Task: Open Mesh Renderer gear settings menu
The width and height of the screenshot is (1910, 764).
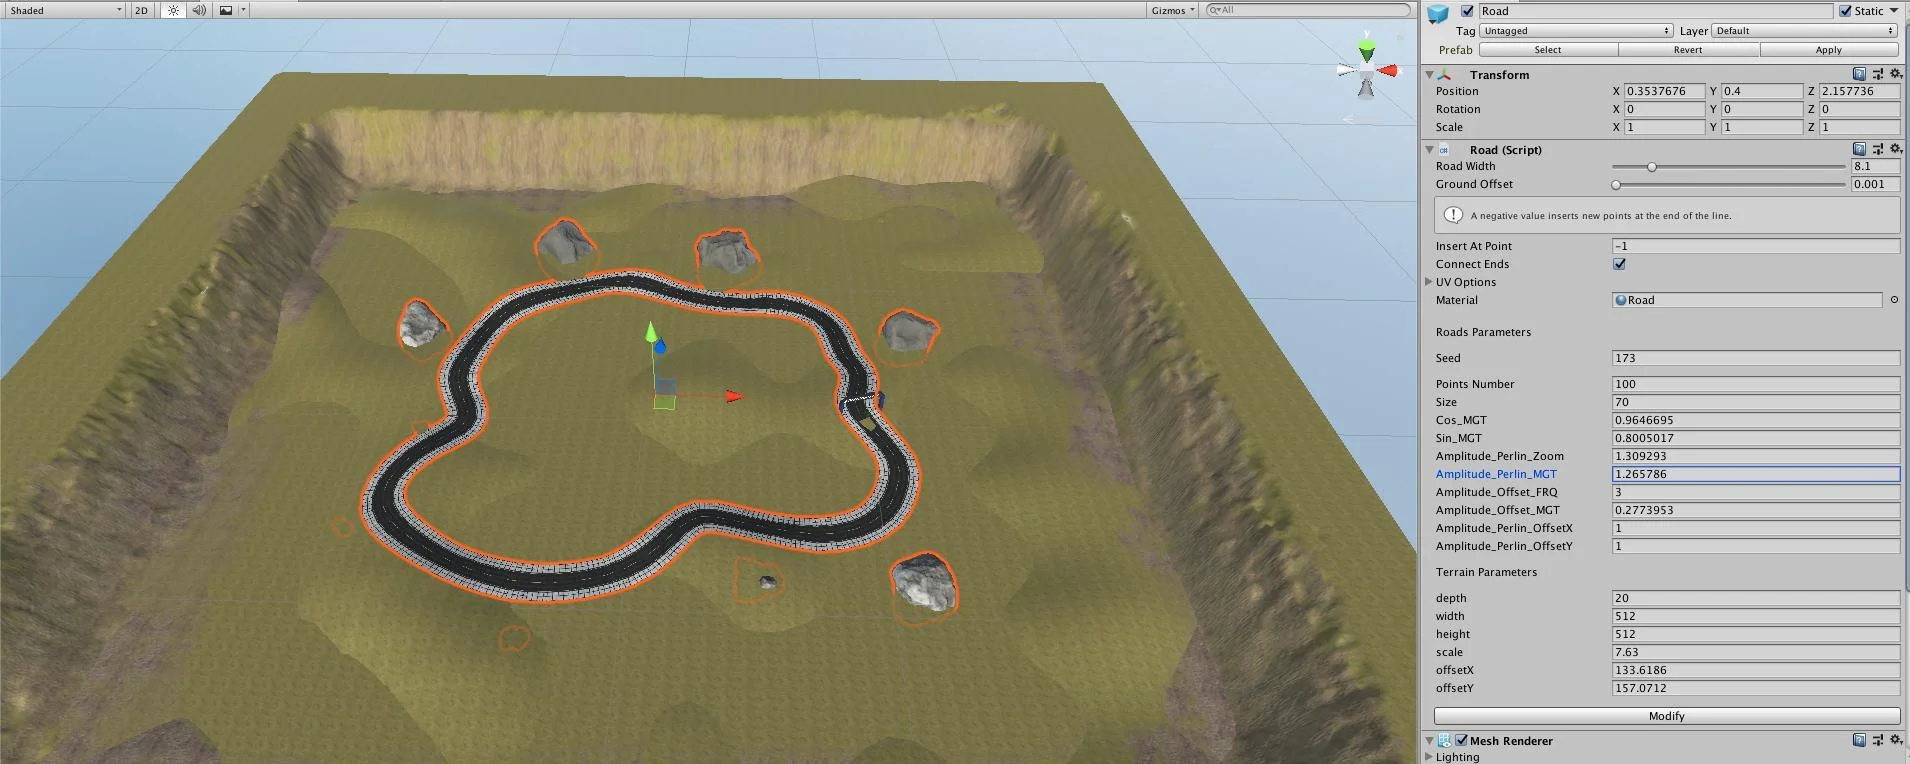Action: coord(1895,740)
